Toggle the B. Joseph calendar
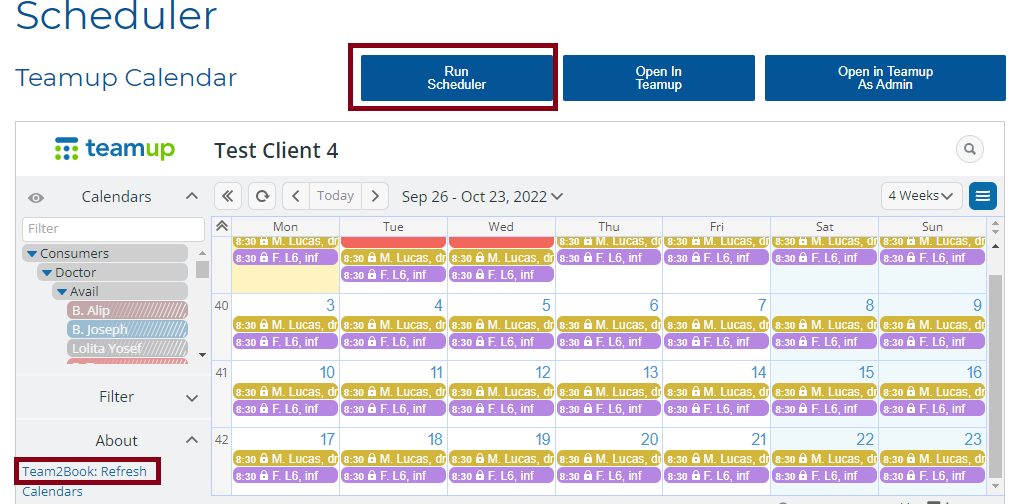 tap(127, 329)
